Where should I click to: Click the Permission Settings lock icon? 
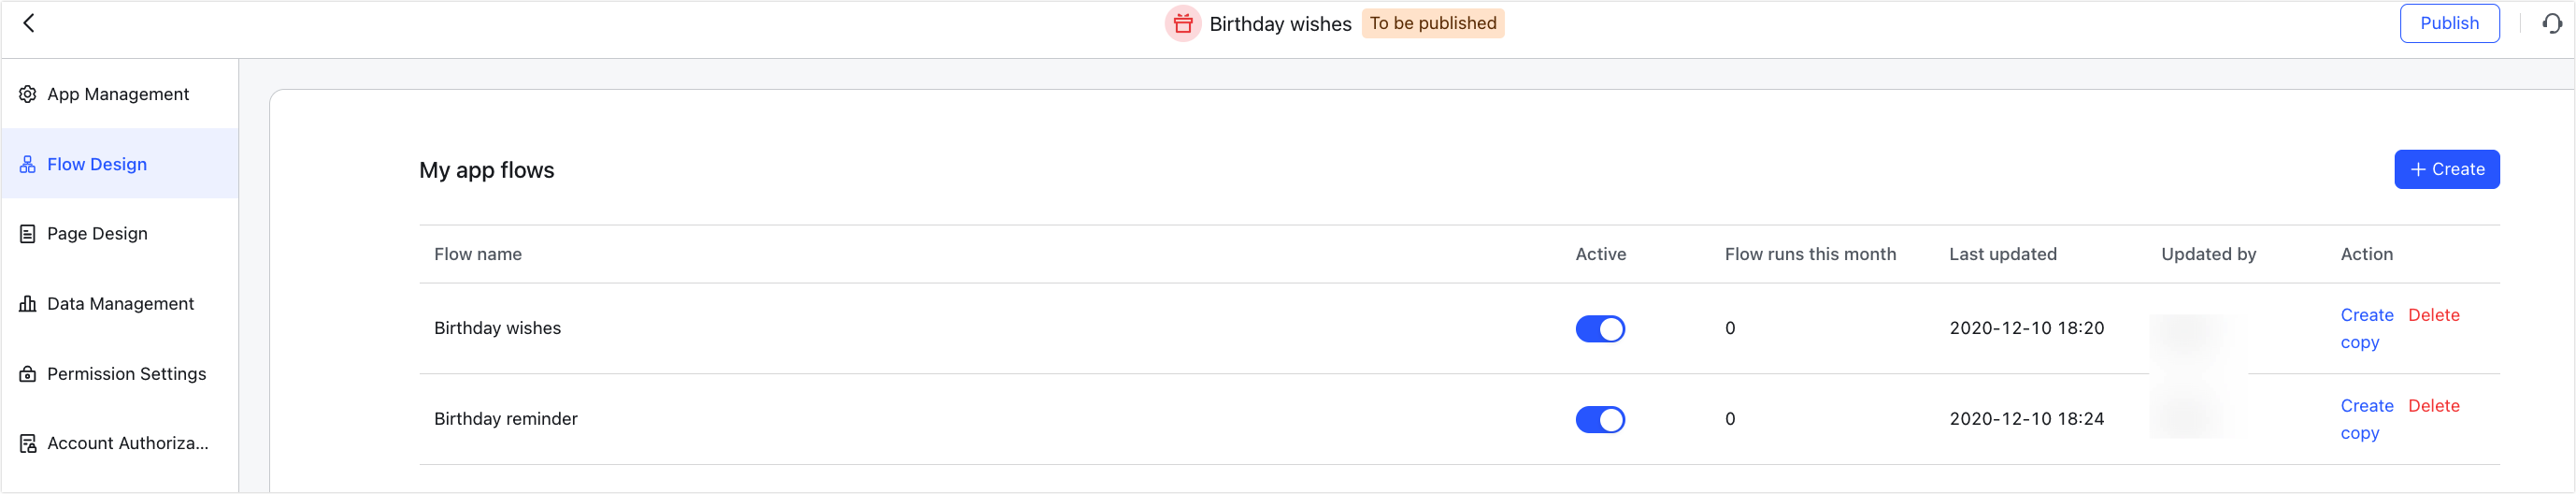pos(28,374)
